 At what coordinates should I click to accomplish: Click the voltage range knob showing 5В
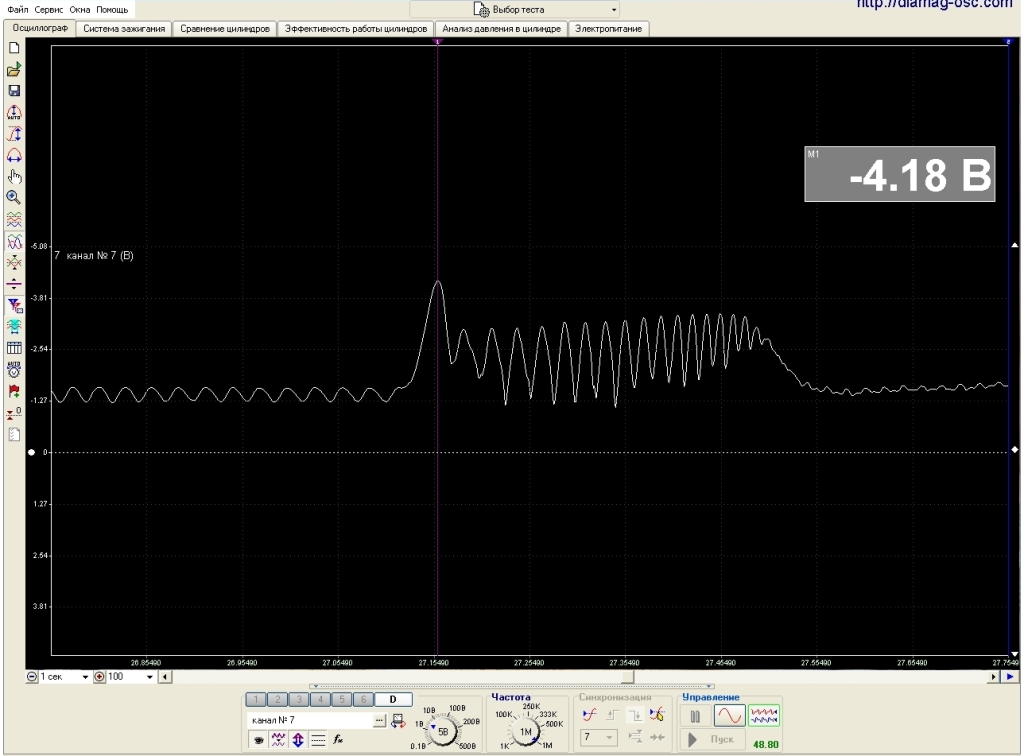443,732
